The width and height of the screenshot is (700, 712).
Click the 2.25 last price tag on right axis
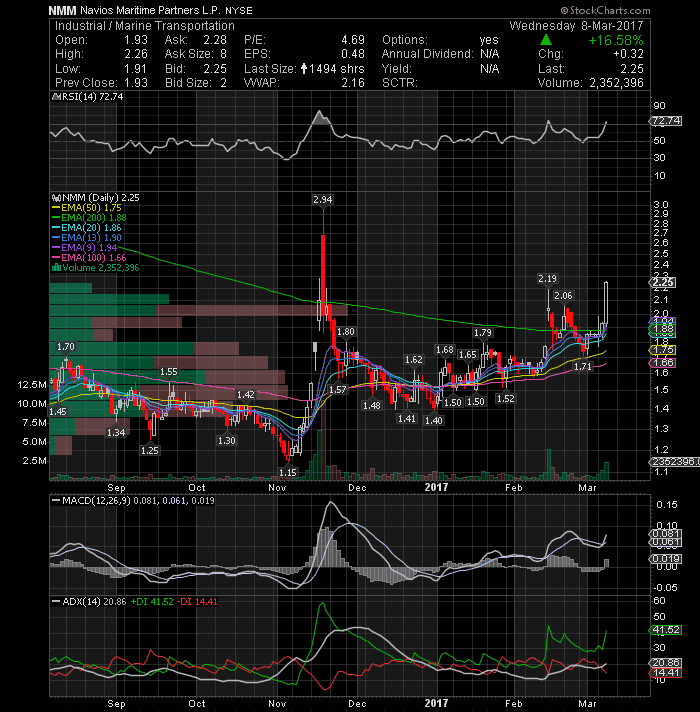(663, 282)
